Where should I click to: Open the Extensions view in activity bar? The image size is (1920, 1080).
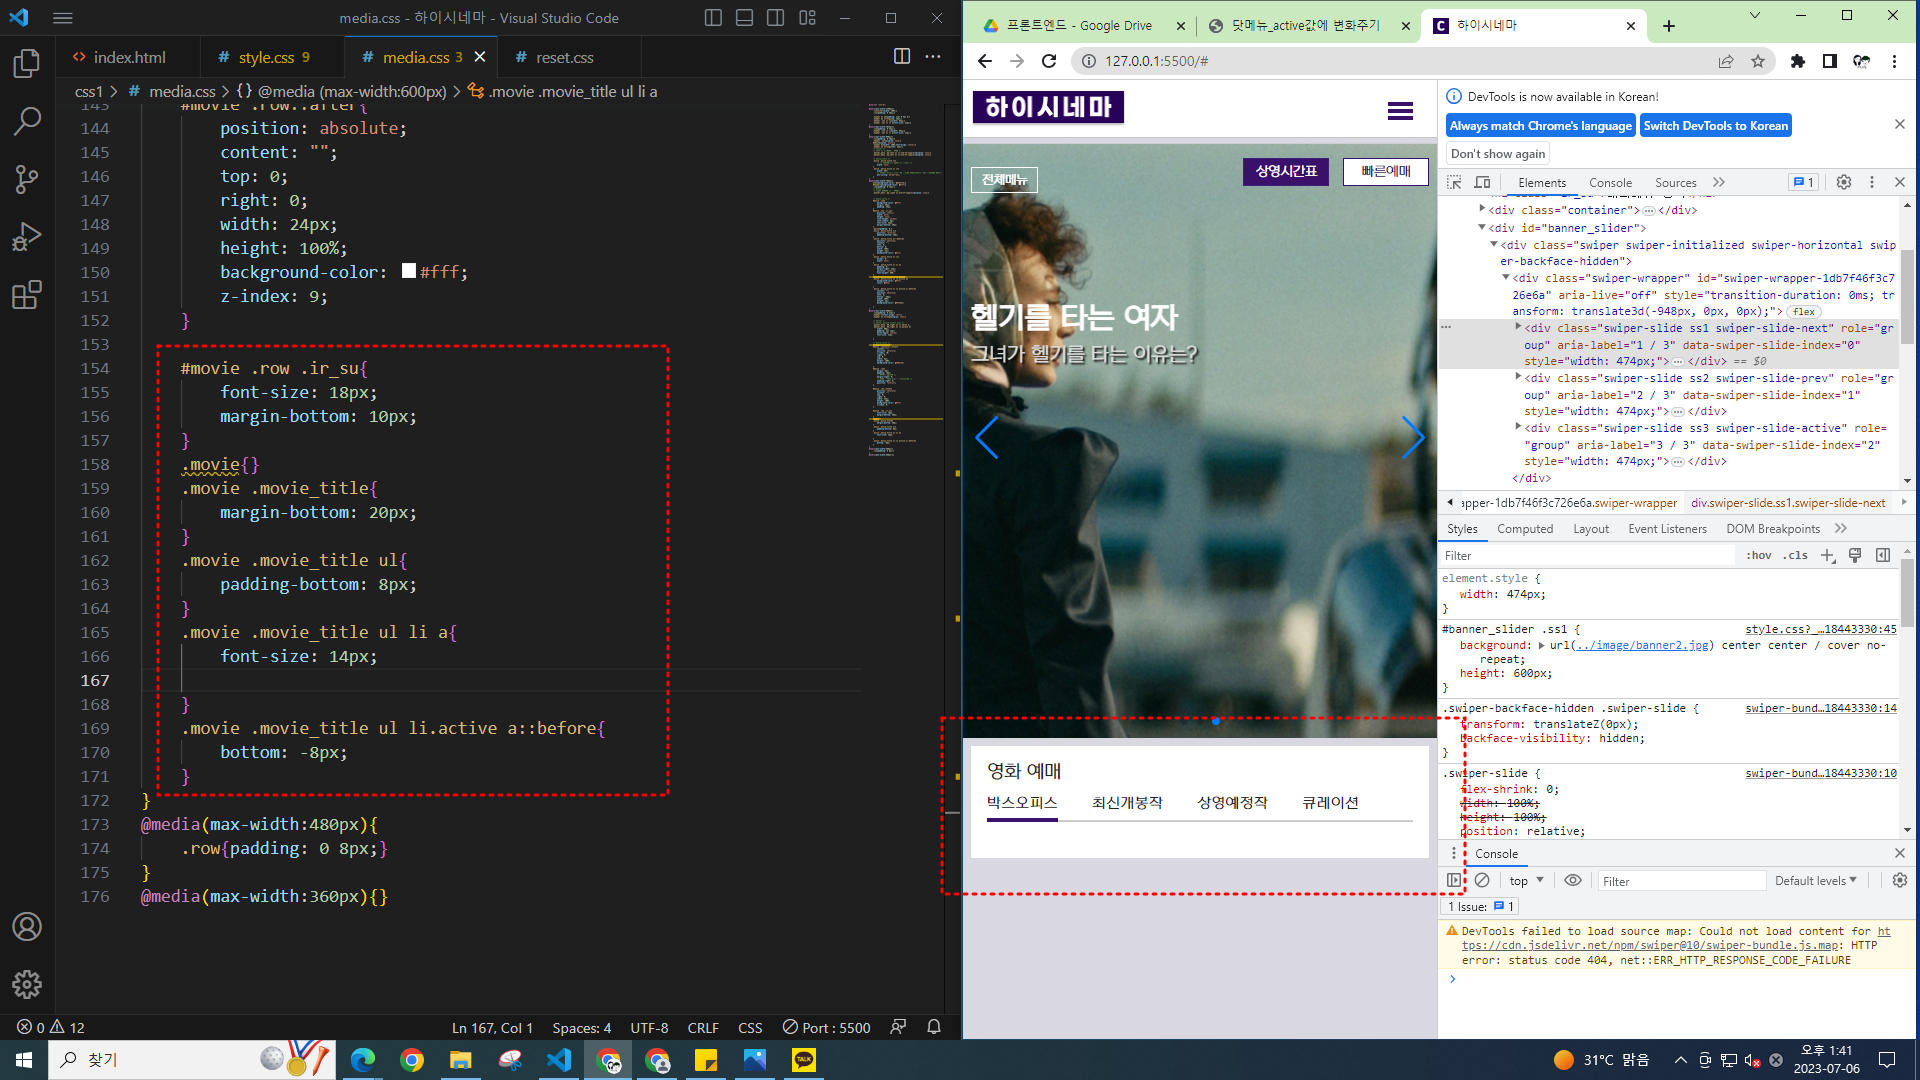pos(27,295)
